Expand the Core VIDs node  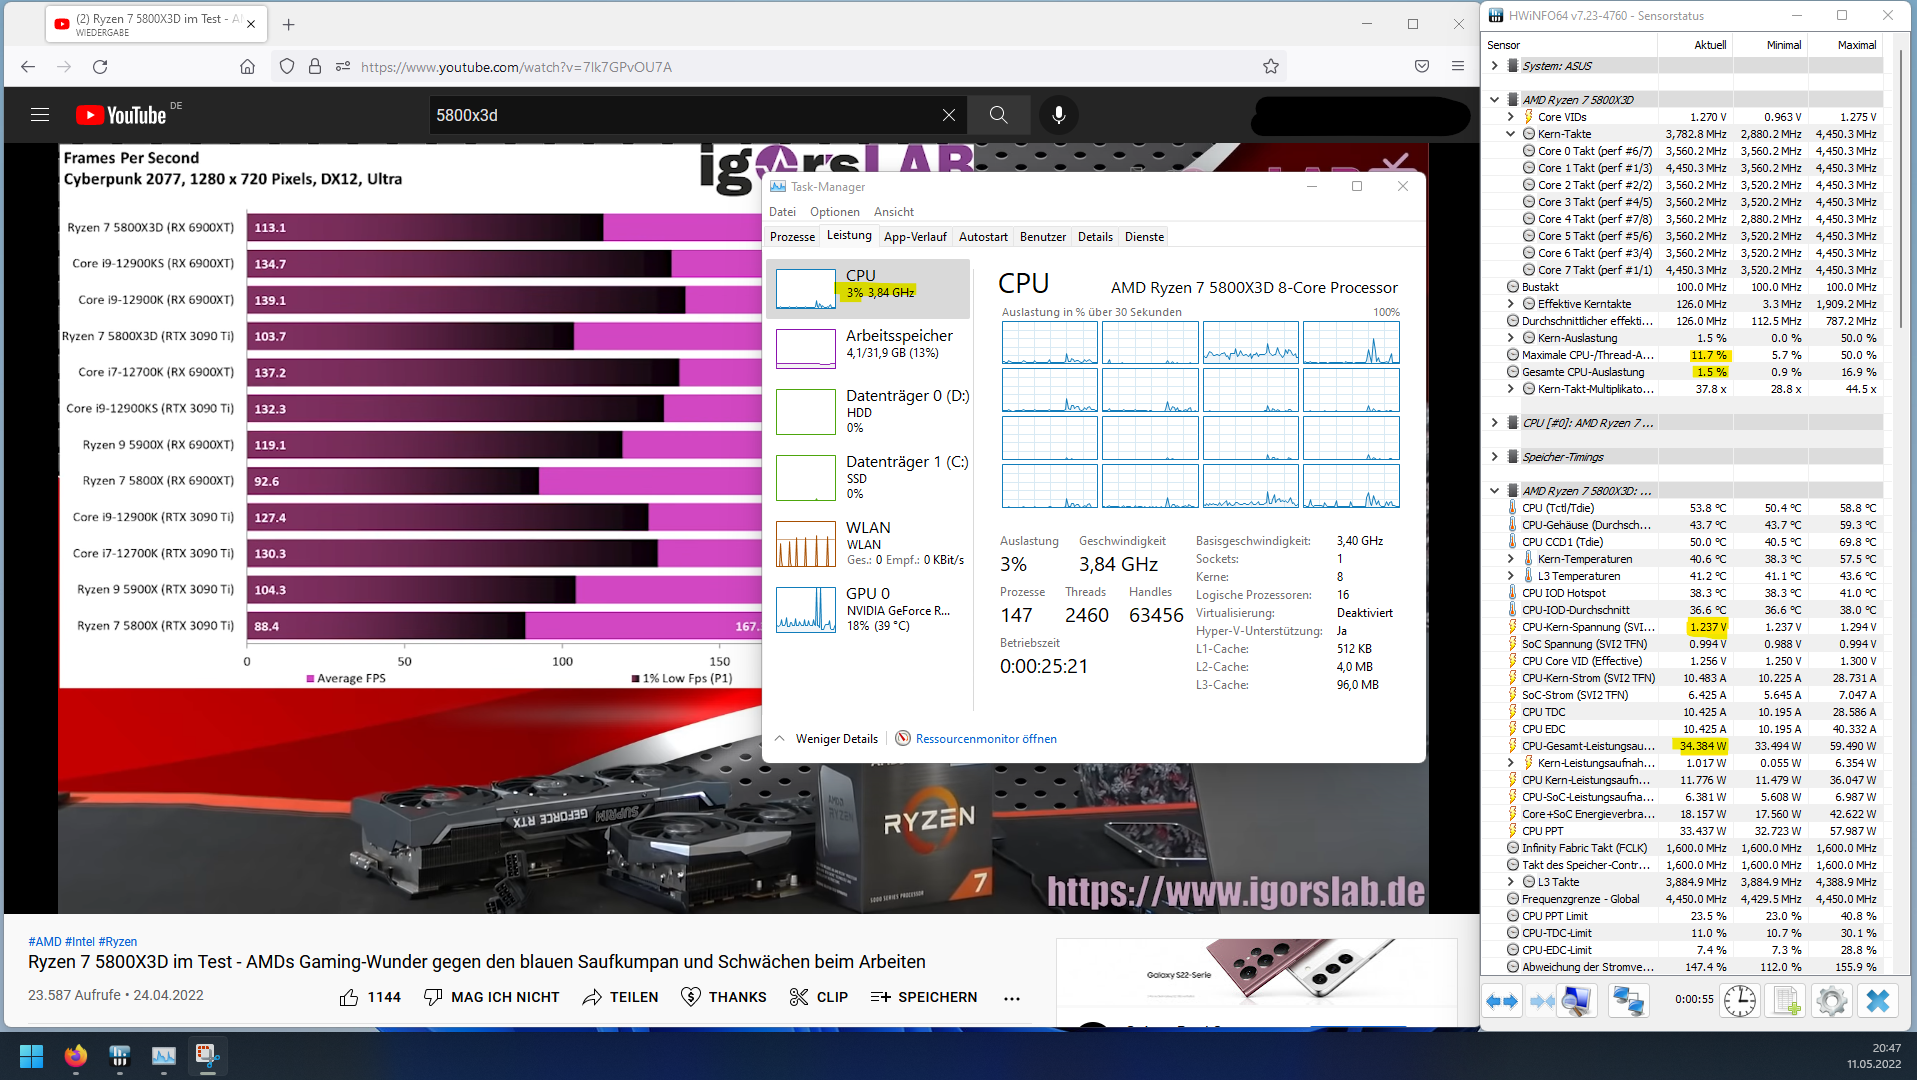[x=1510, y=117]
